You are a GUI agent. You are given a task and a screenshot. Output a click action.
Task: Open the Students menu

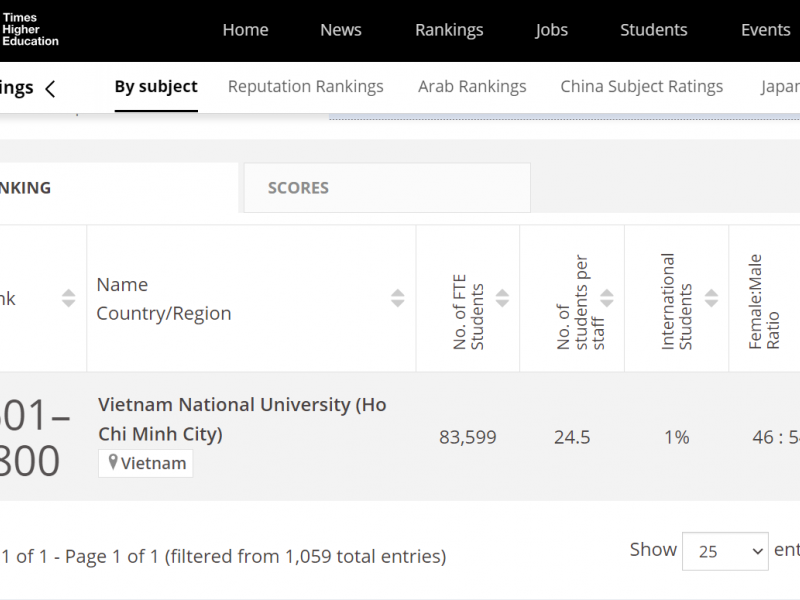pyautogui.click(x=653, y=30)
